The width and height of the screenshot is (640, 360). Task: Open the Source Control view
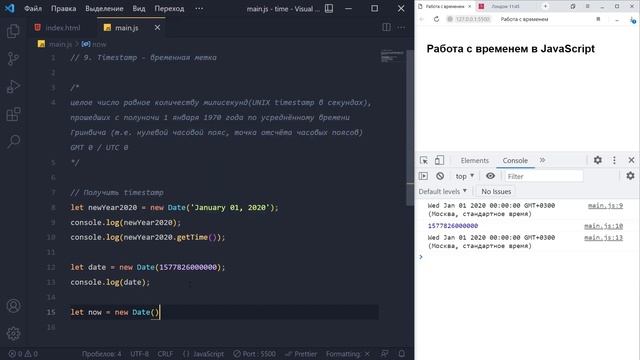coord(13,59)
